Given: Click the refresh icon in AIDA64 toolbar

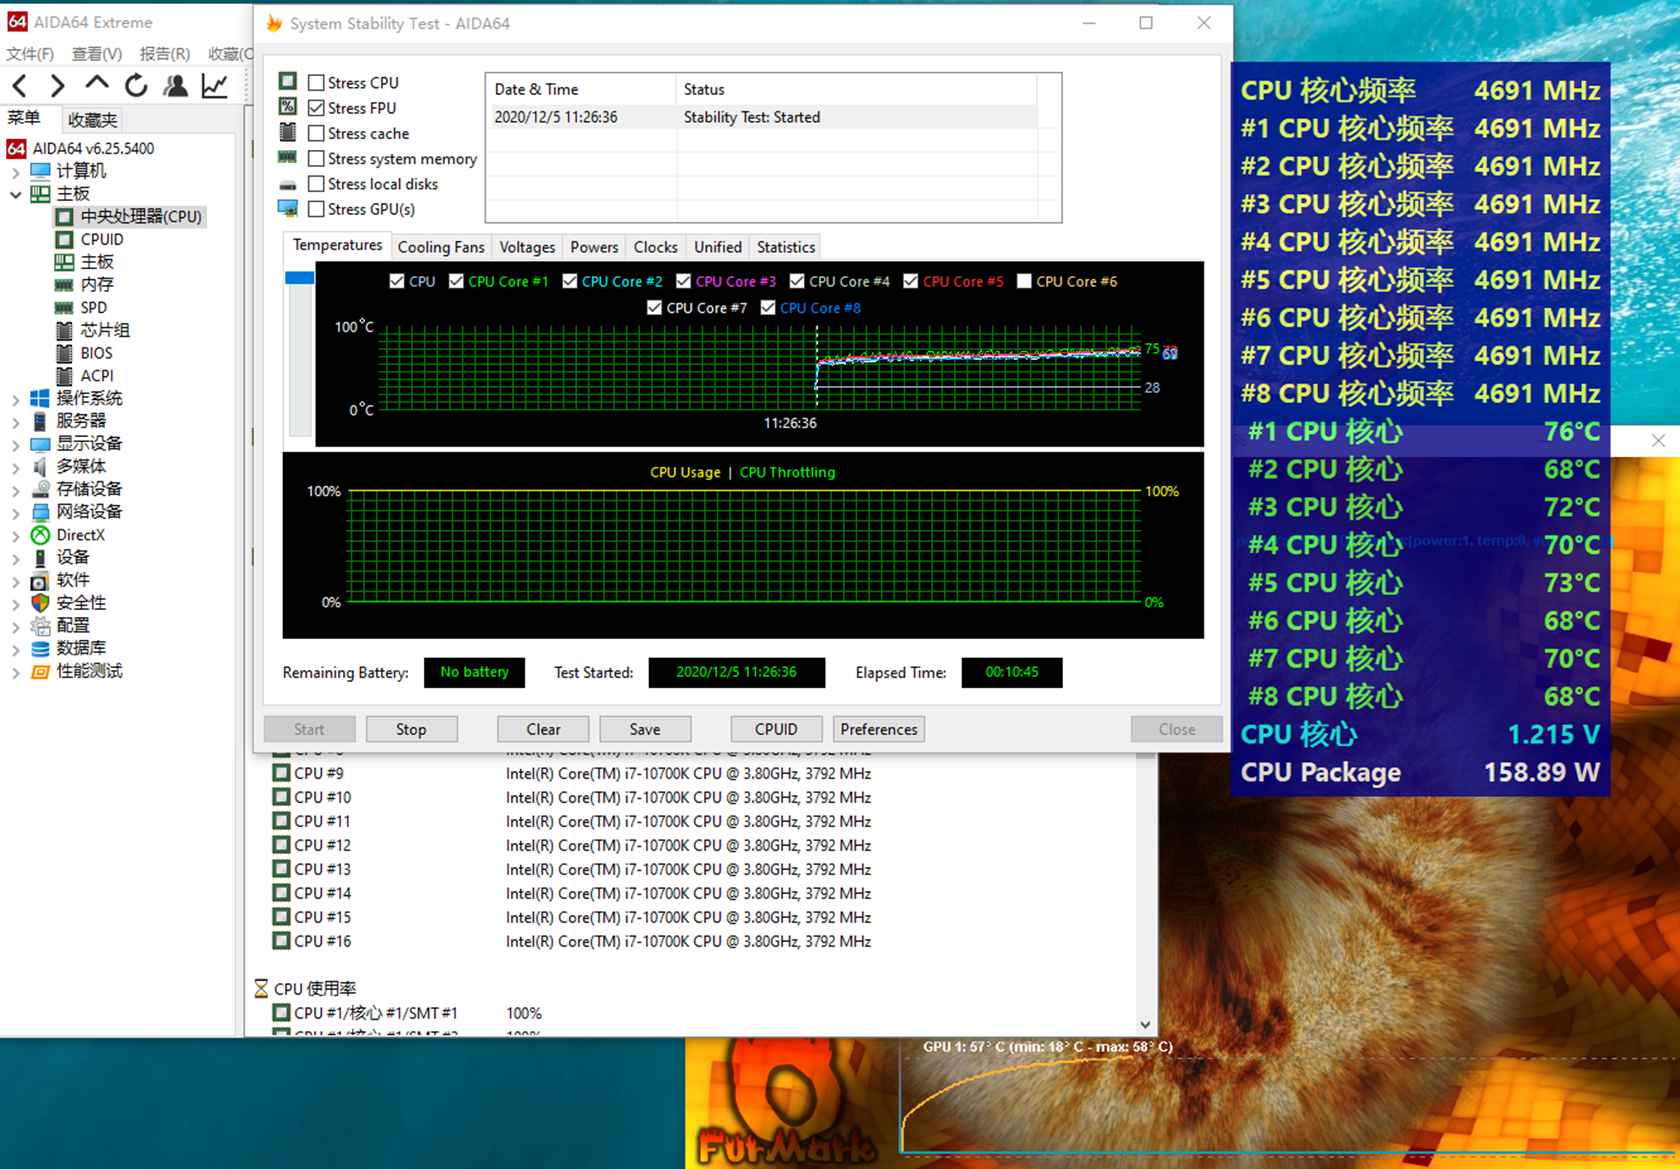Looking at the screenshot, I should (x=136, y=86).
